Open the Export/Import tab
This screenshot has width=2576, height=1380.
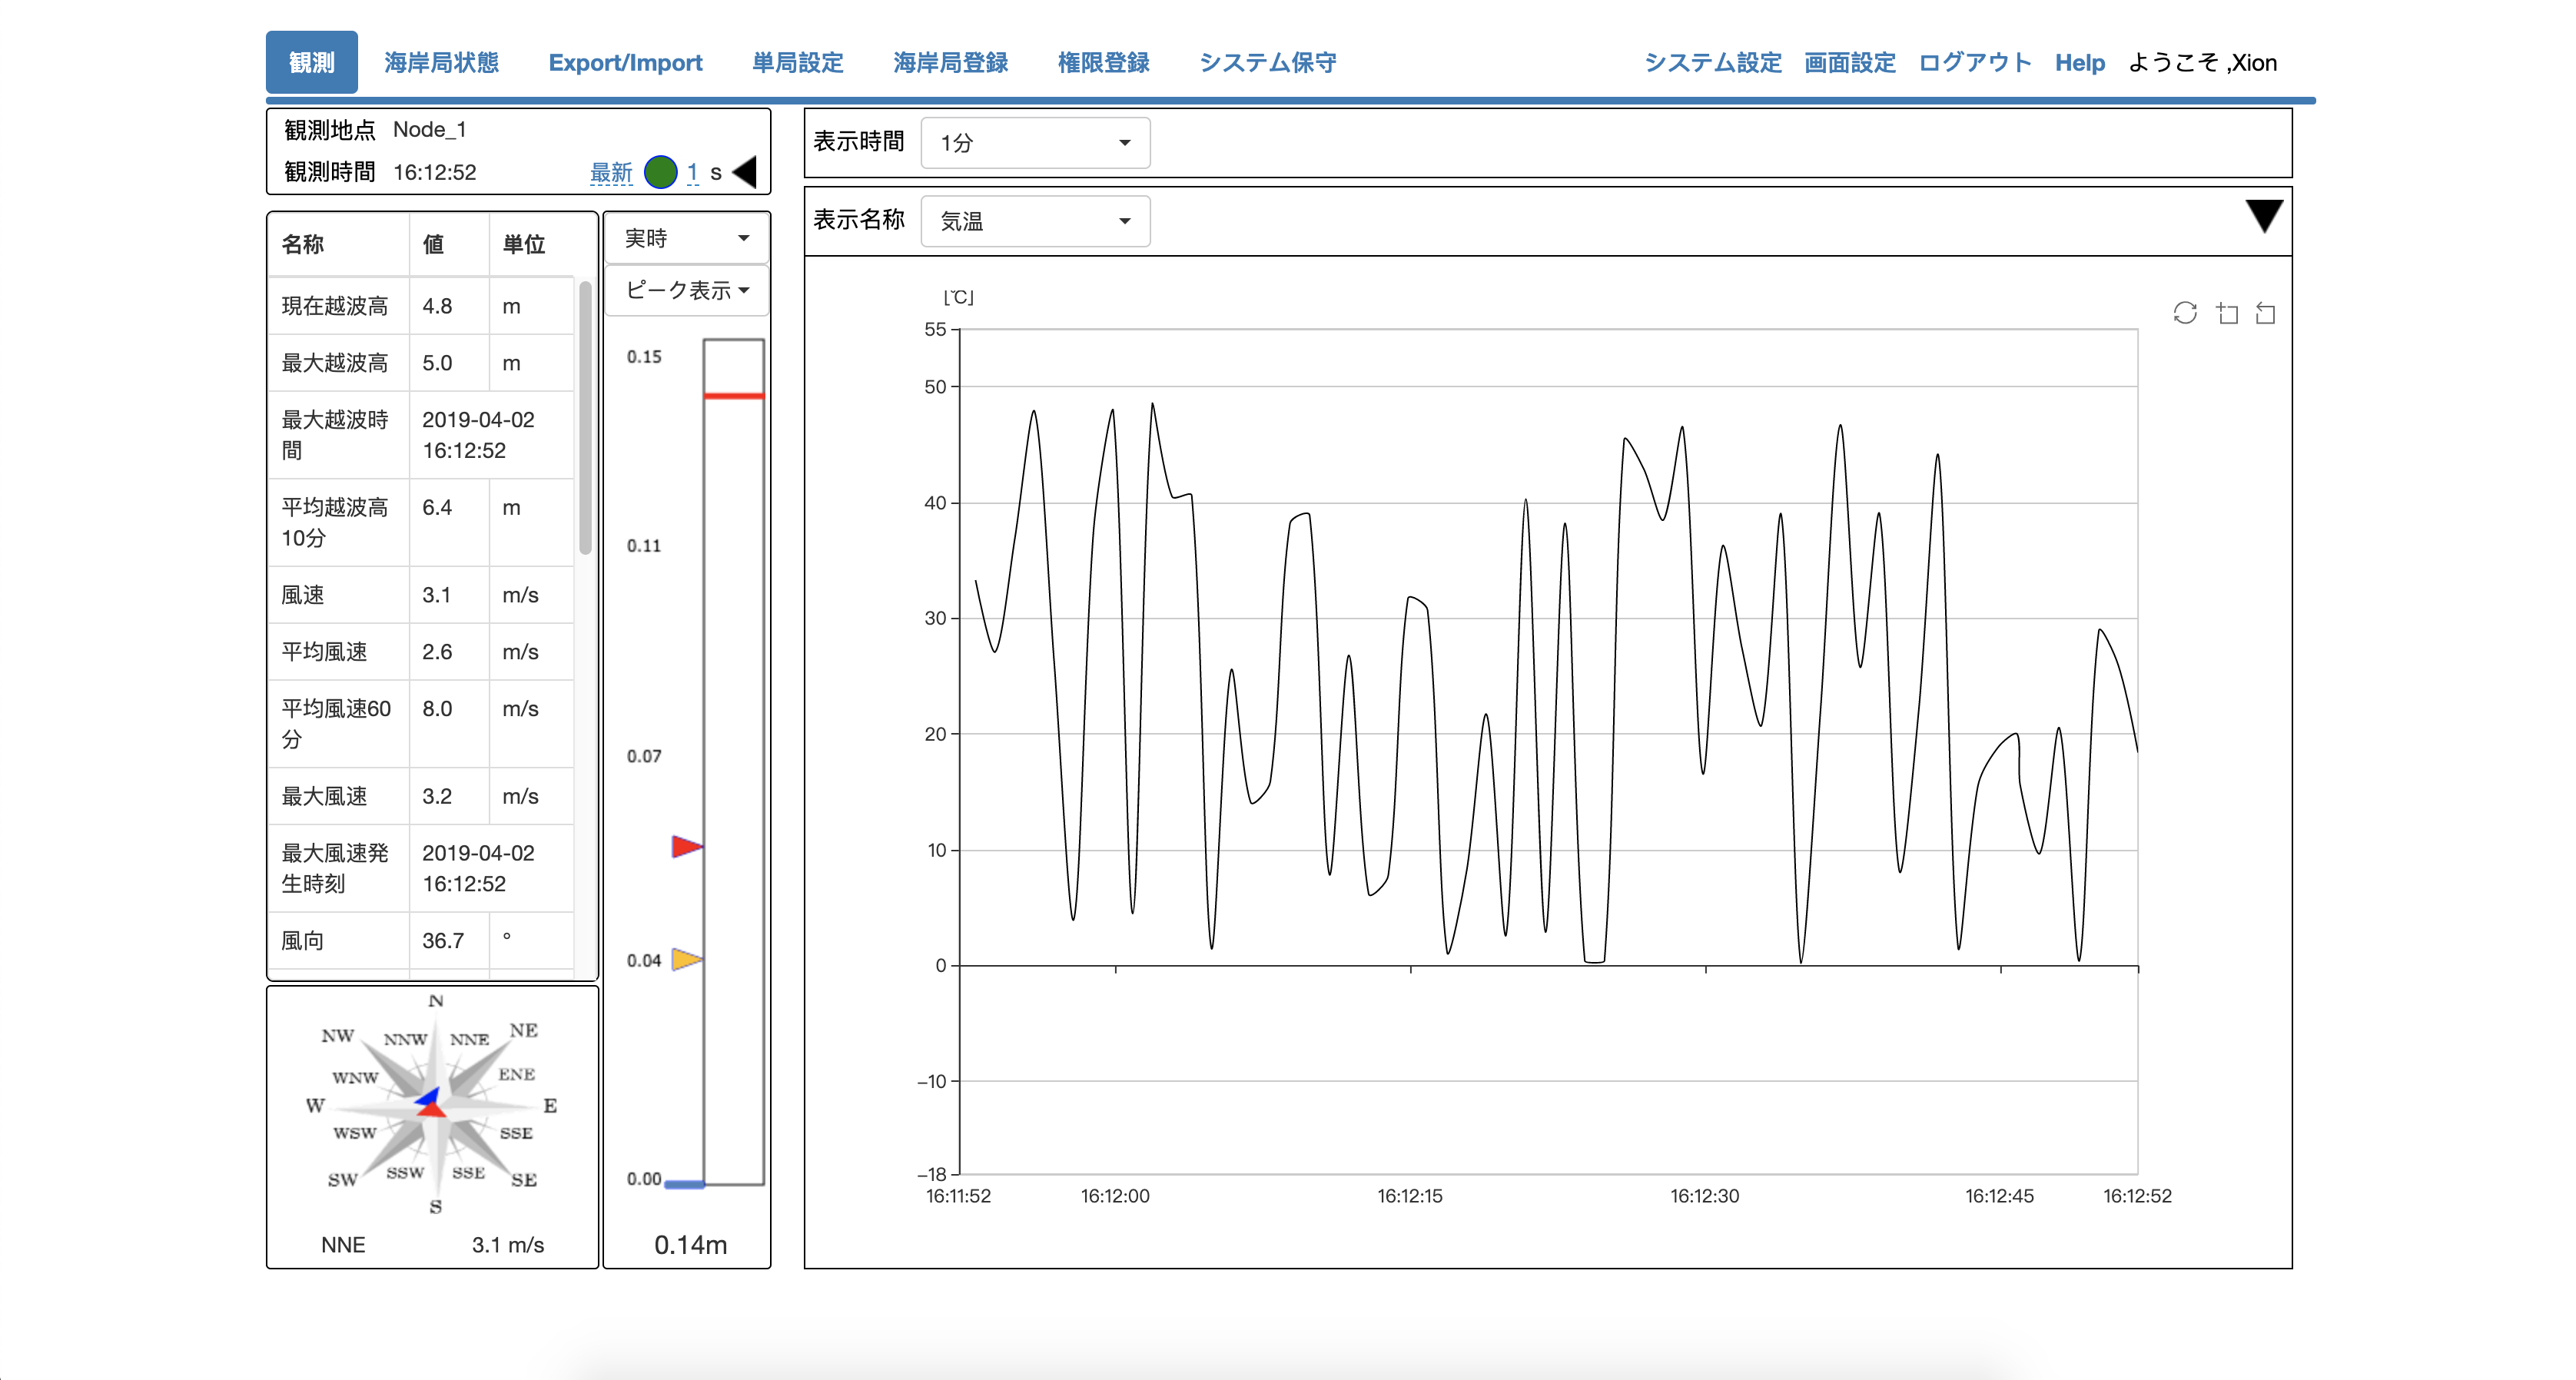[x=625, y=62]
